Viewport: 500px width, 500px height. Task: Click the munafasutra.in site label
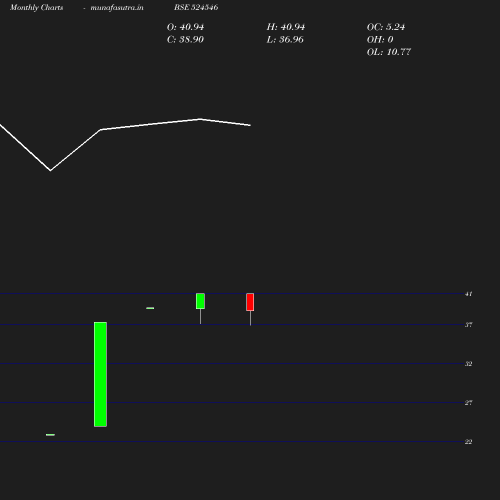click(x=117, y=8)
